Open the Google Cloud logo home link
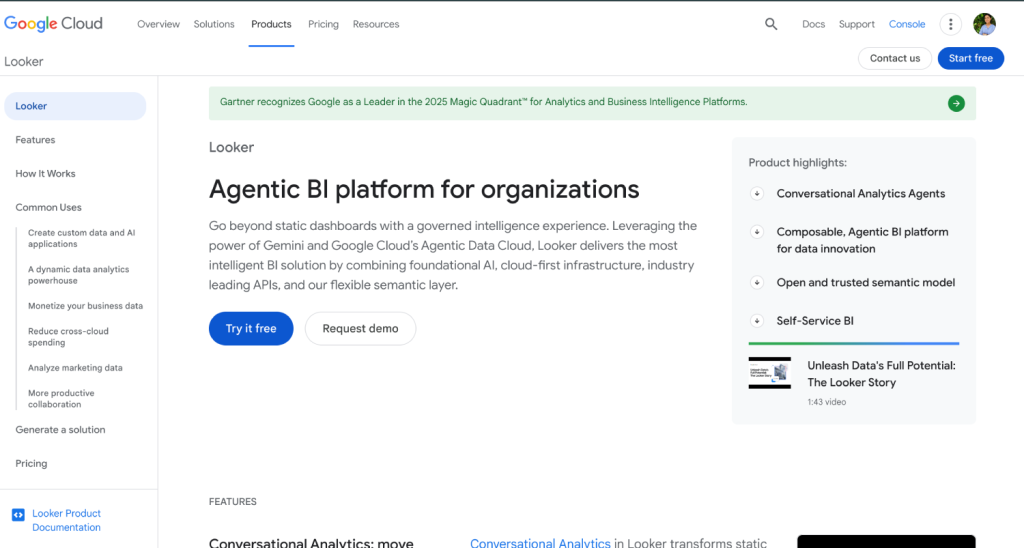The image size is (1024, 548). point(54,24)
